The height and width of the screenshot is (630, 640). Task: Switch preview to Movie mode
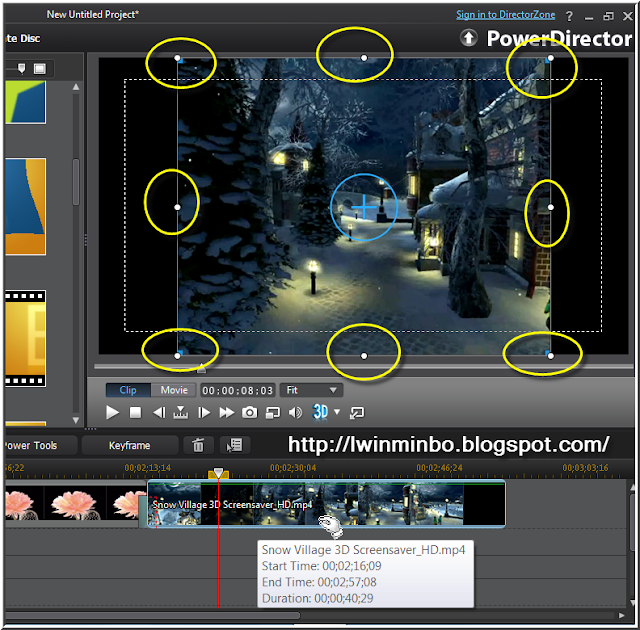pyautogui.click(x=174, y=390)
